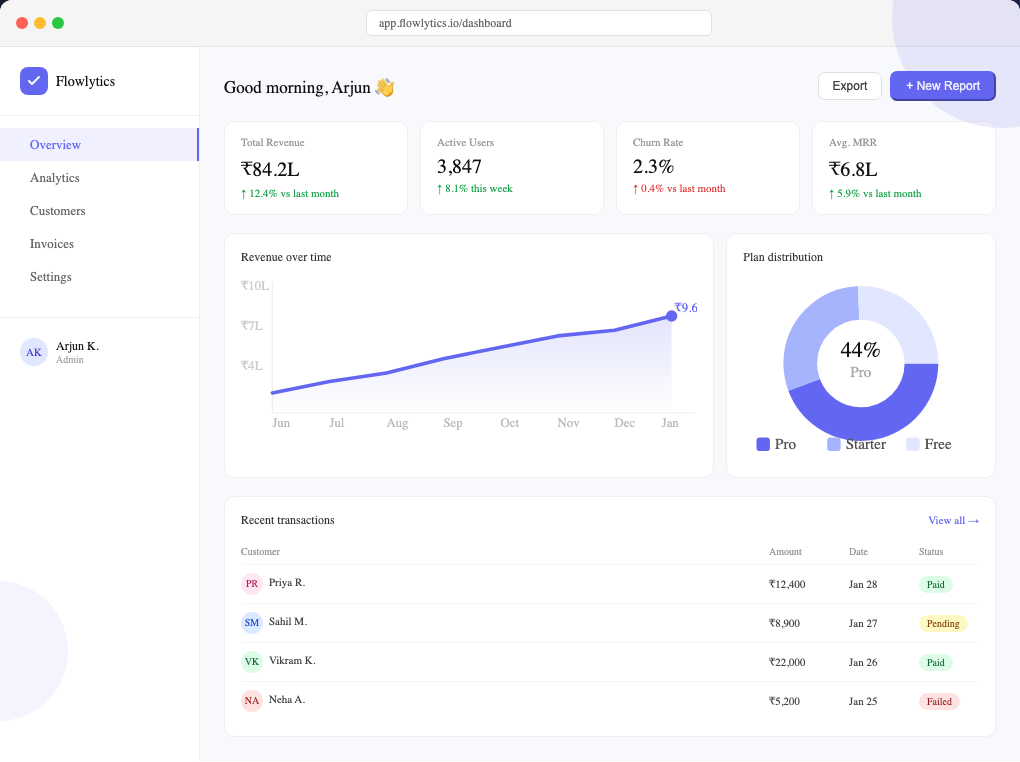Click the Oct label on chart axis
The image size is (1020, 762).
pyautogui.click(x=509, y=423)
